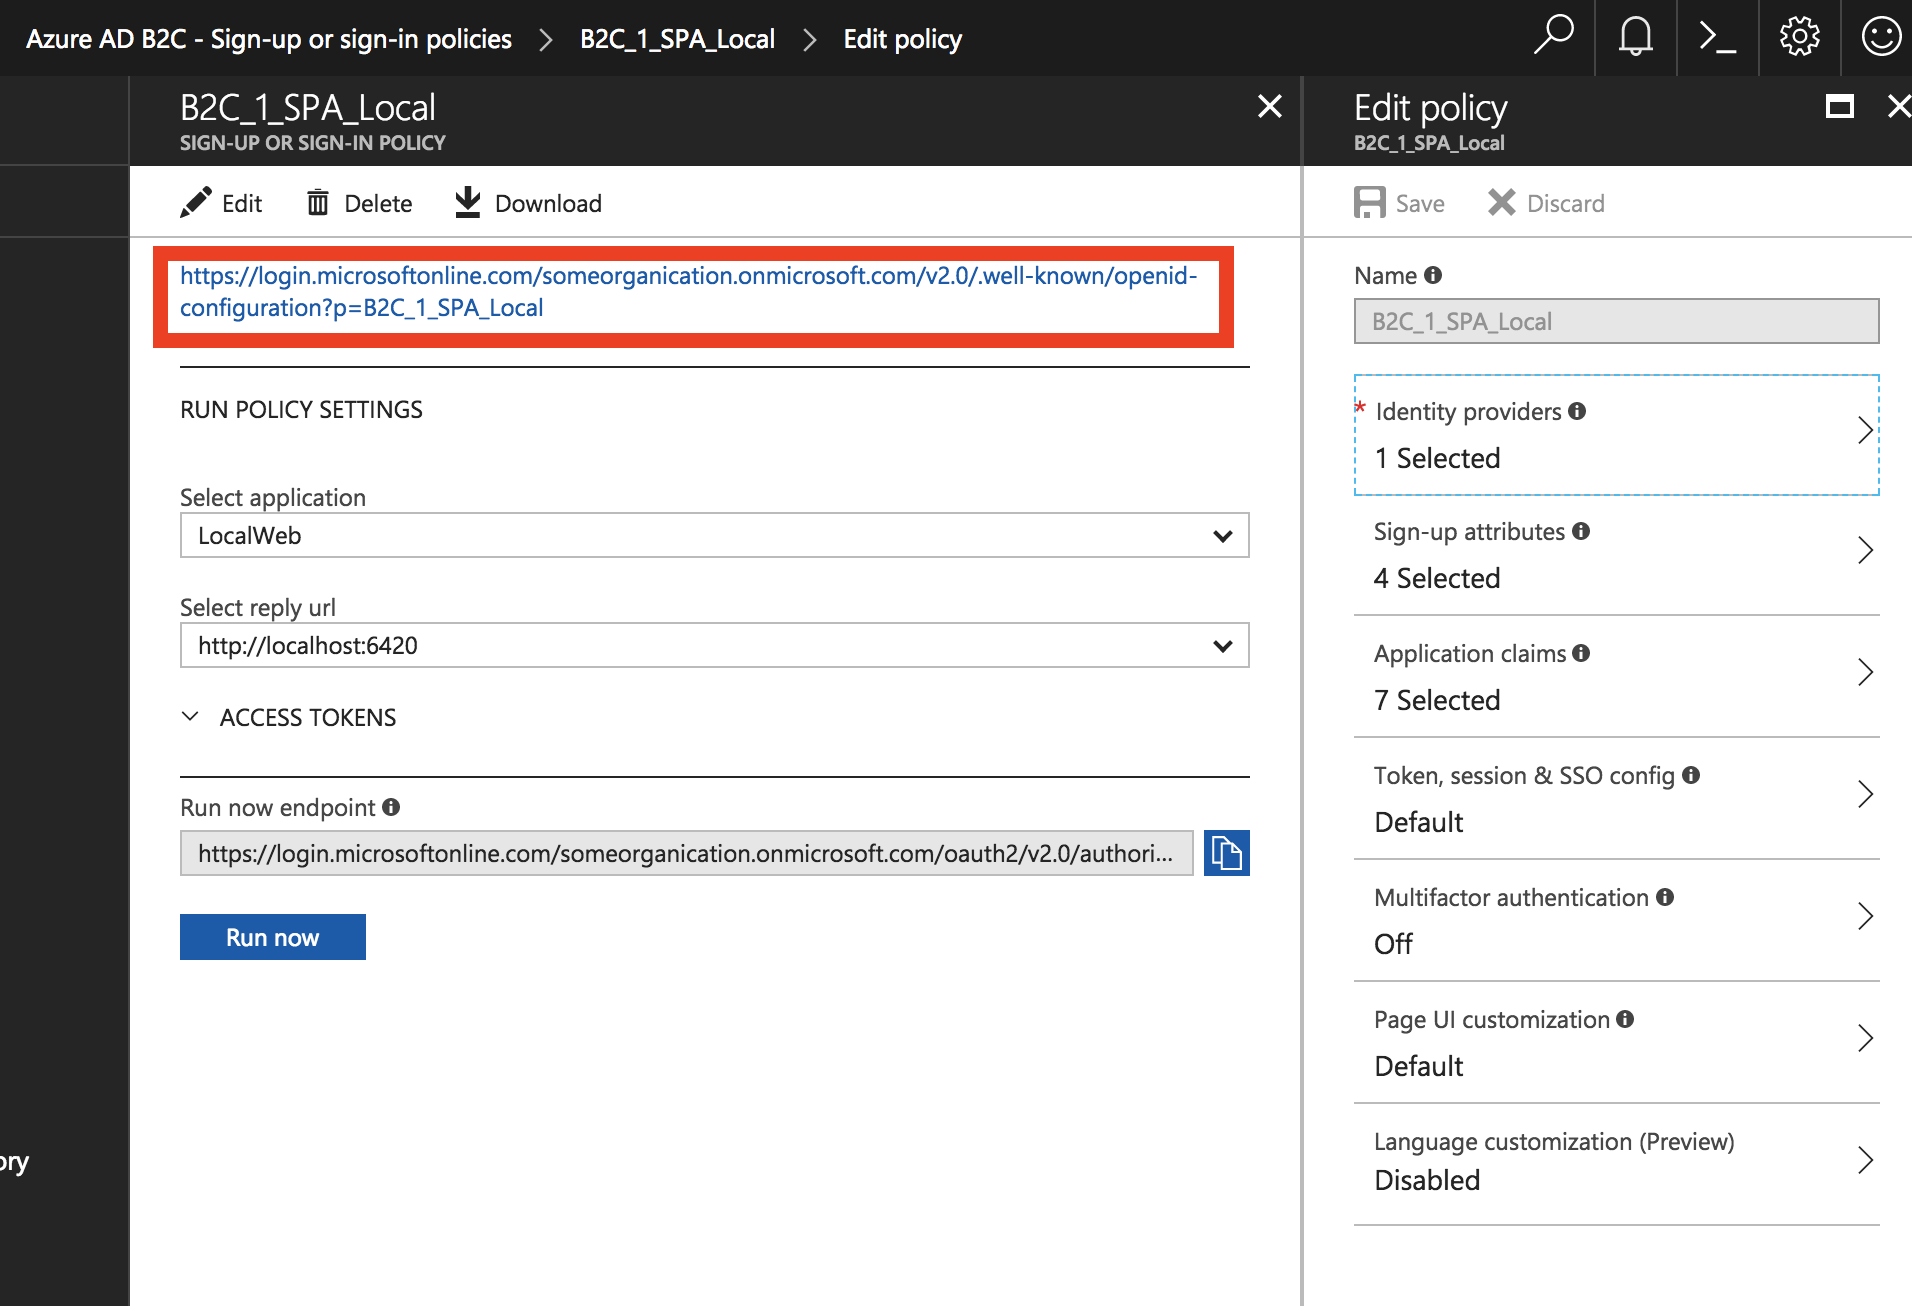Screen dimensions: 1912x1306
Task: Click the Edit pencil icon
Action: click(x=196, y=202)
